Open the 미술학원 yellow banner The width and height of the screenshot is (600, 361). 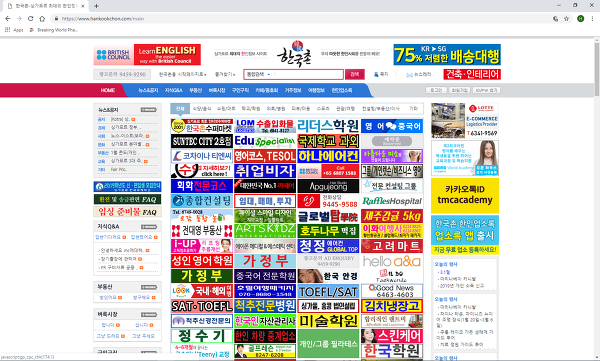pyautogui.click(x=328, y=321)
